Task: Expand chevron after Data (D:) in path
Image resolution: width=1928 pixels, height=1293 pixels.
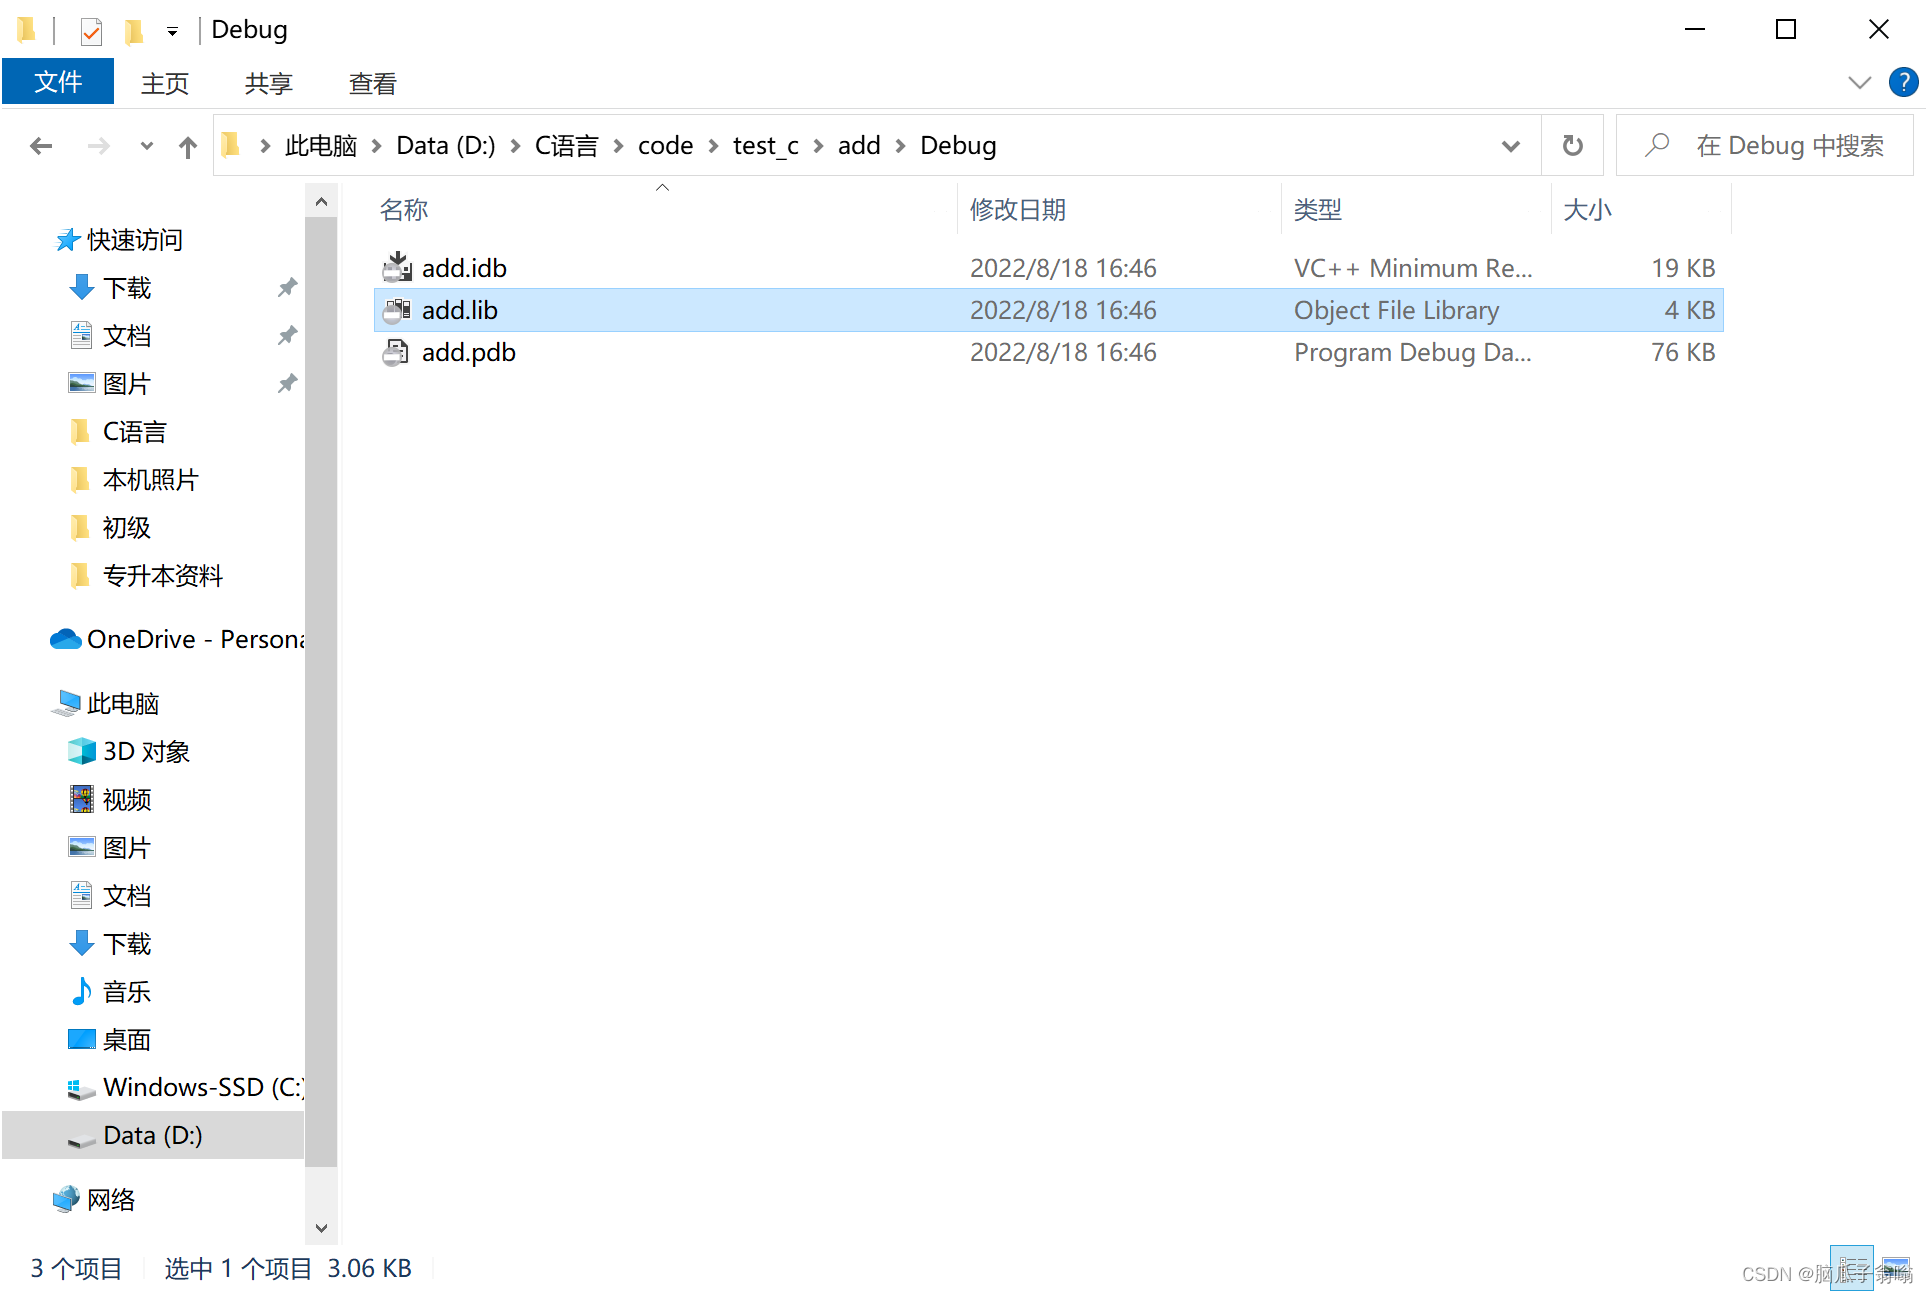Action: click(x=515, y=146)
